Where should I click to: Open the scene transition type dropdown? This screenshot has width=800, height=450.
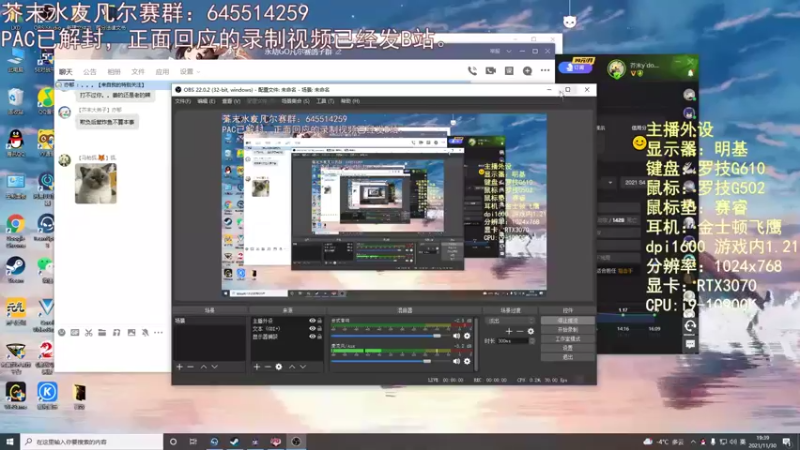(x=511, y=321)
